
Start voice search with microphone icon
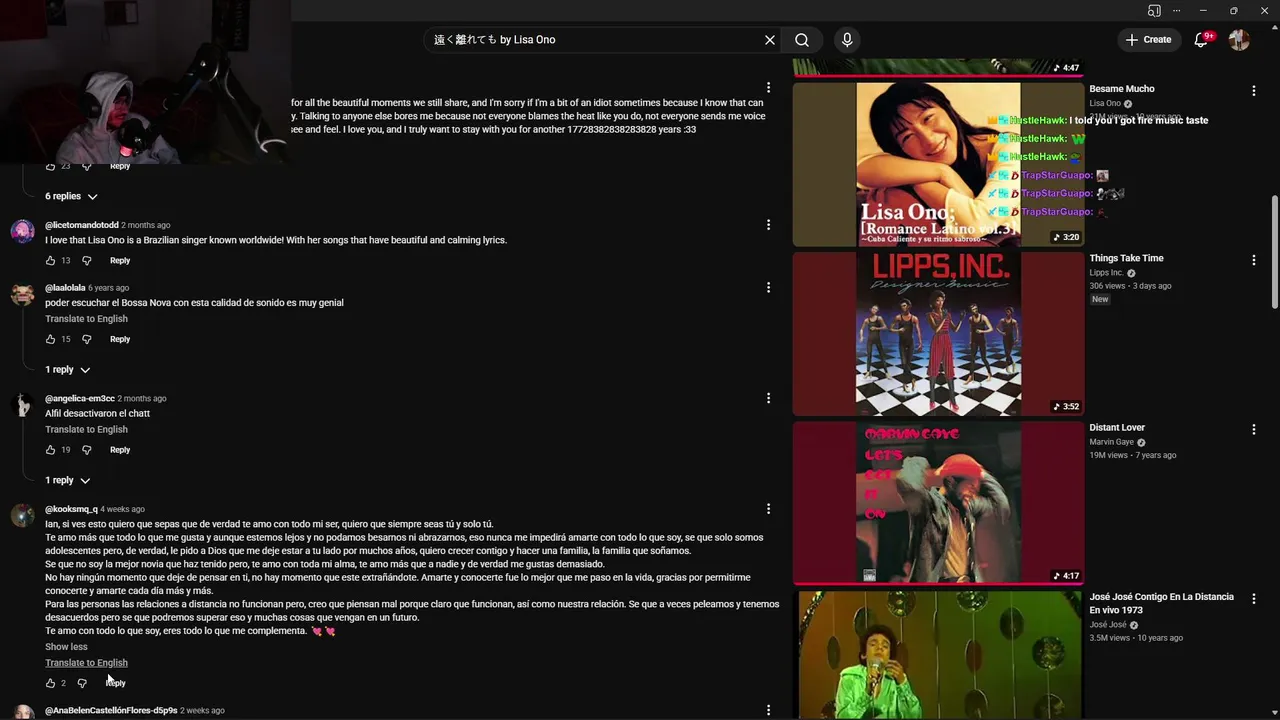(847, 40)
